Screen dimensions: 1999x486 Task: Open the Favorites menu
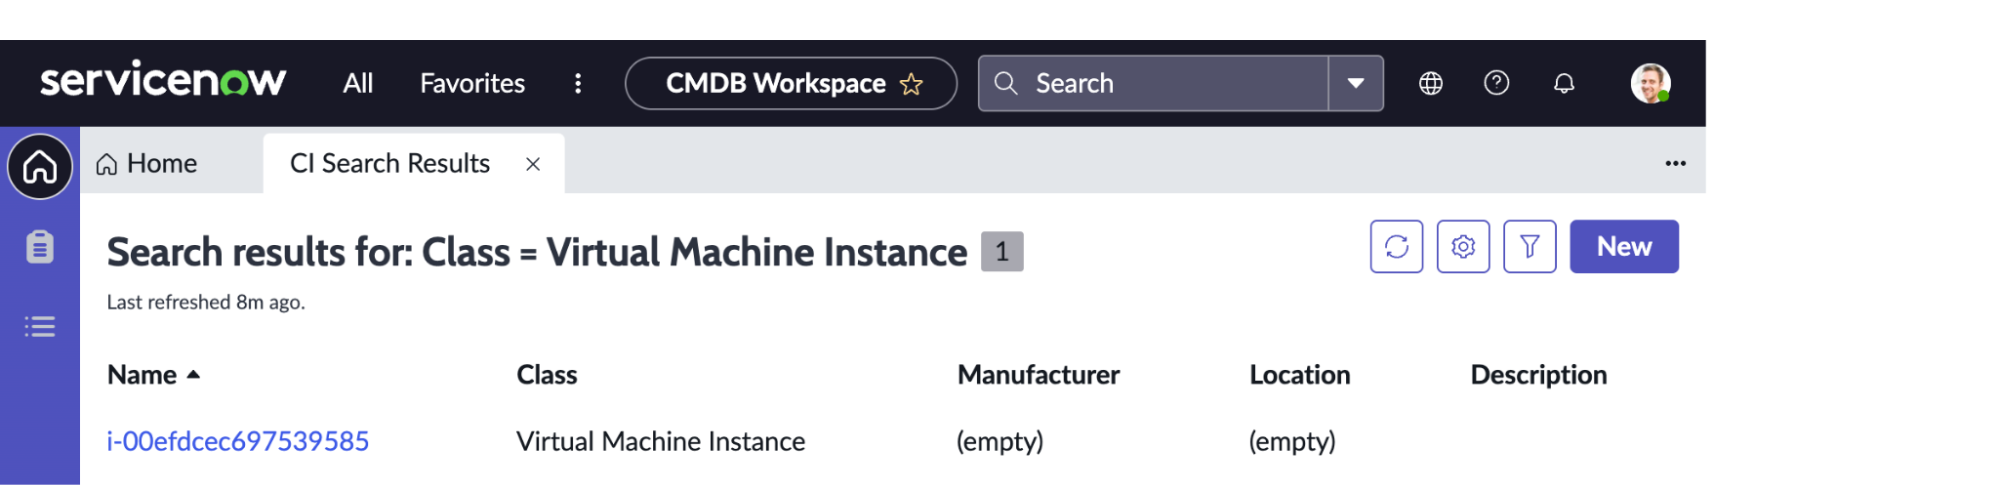coord(472,83)
